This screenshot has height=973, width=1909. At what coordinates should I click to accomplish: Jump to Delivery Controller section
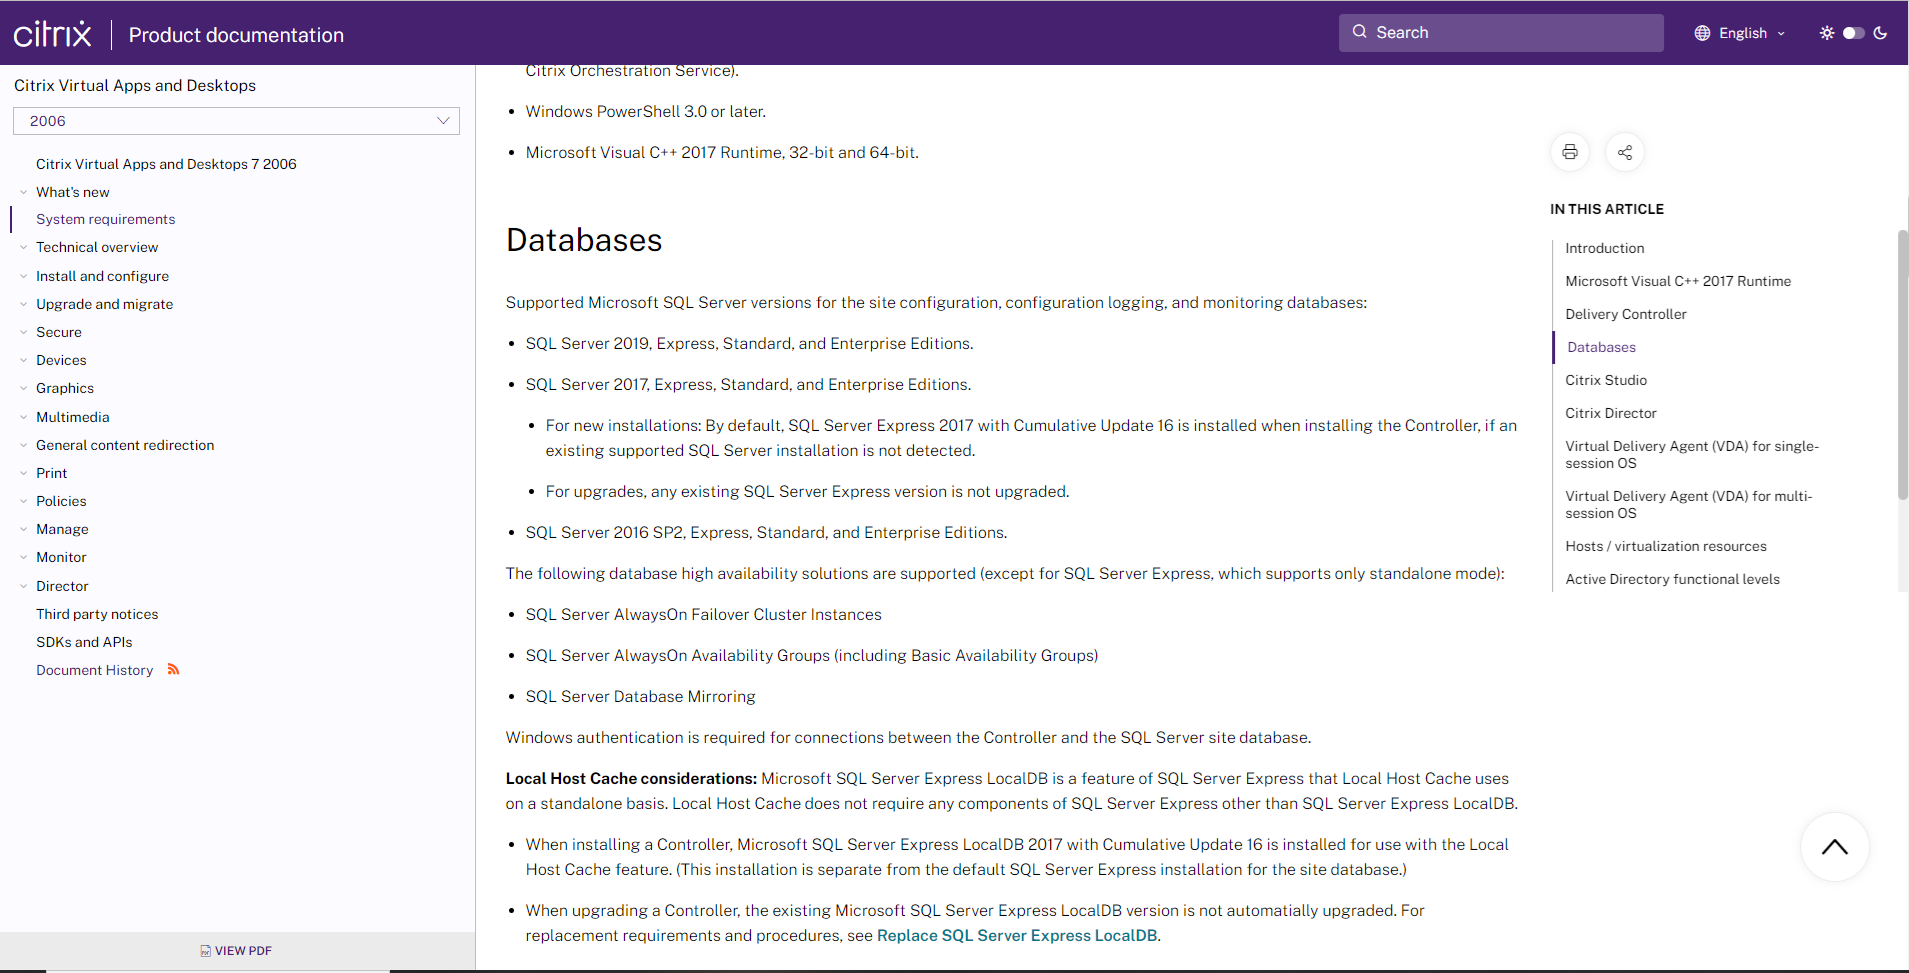1625,314
